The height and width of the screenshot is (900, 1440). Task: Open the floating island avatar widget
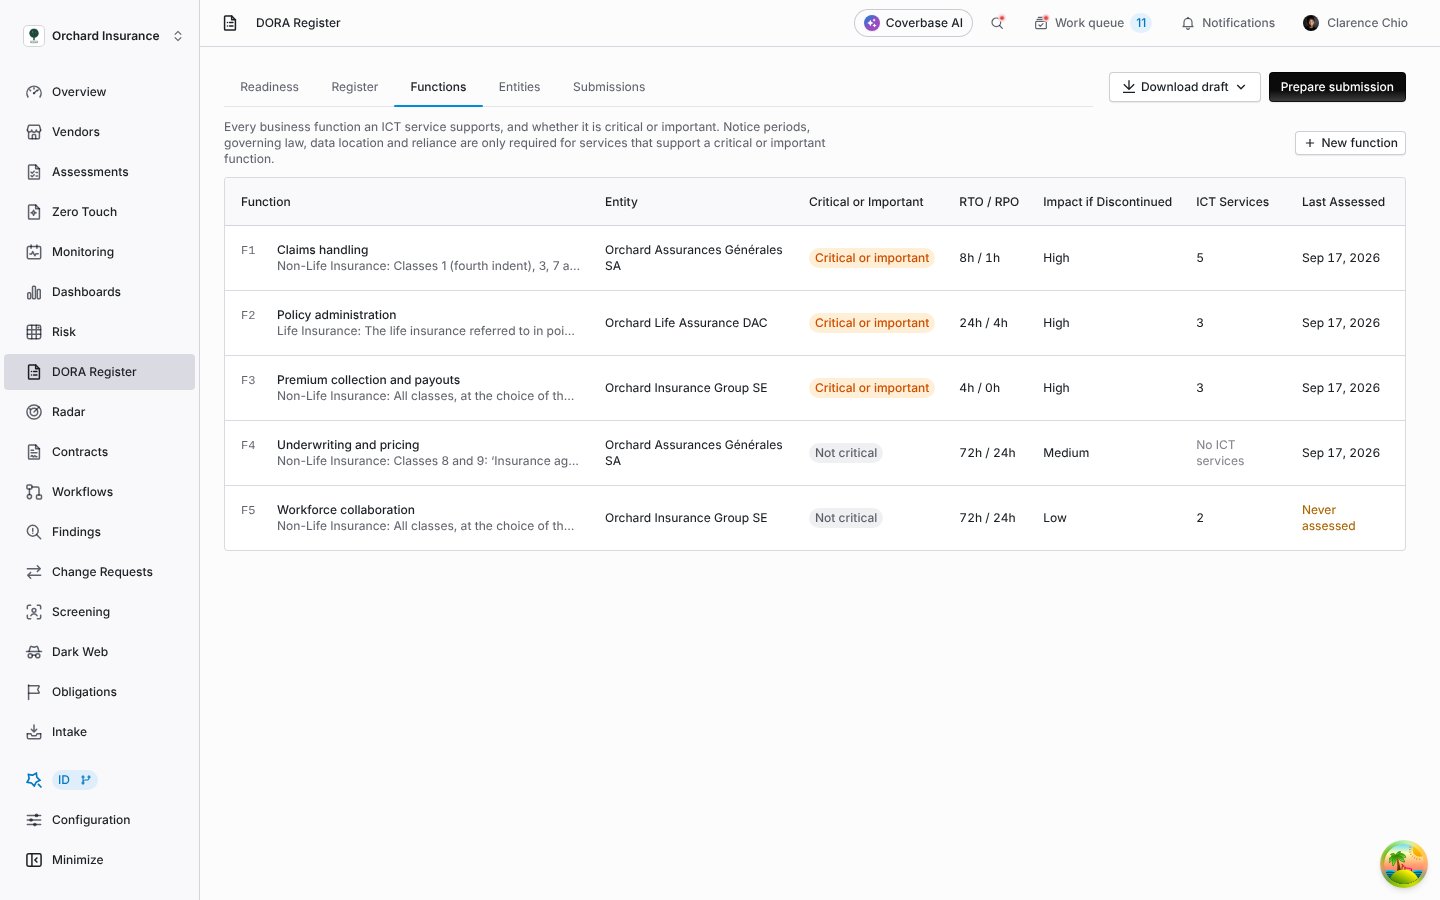(x=1404, y=864)
